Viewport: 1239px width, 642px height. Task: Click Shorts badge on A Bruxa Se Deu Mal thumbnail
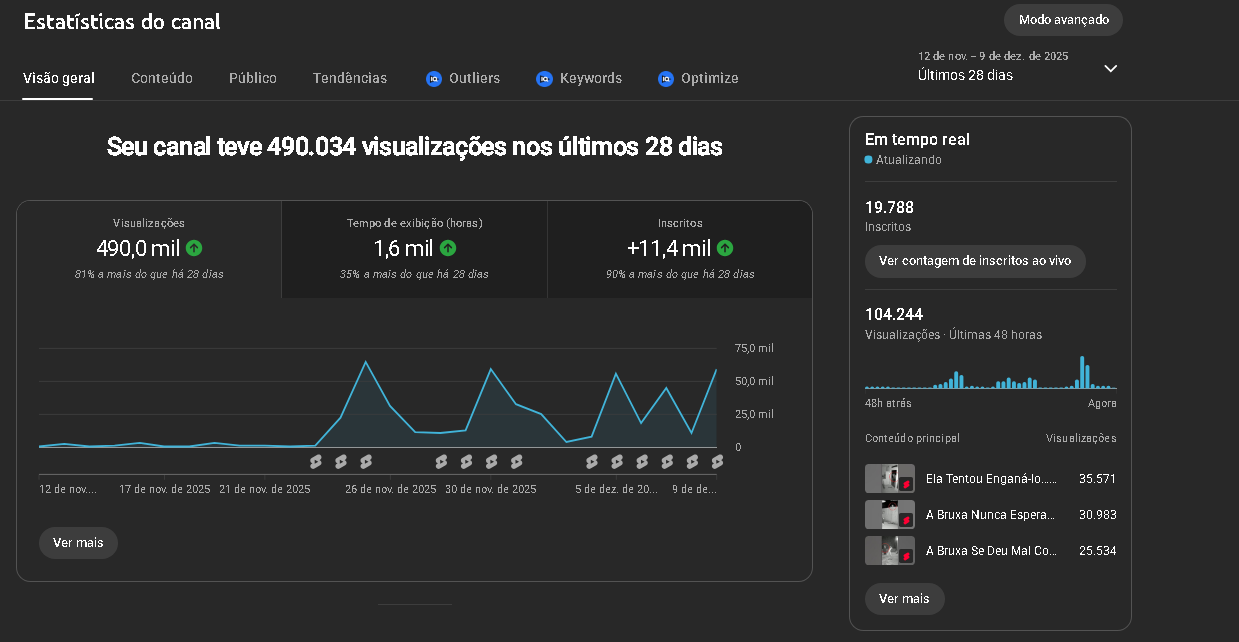click(x=907, y=556)
